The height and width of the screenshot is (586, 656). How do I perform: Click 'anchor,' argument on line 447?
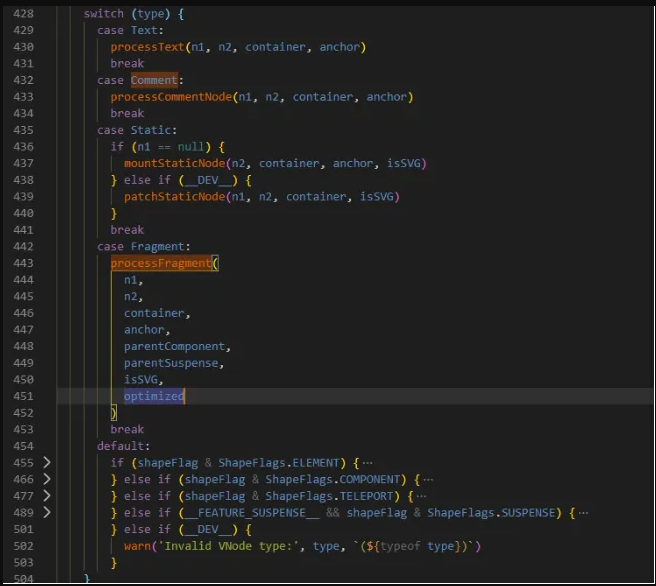click(147, 330)
